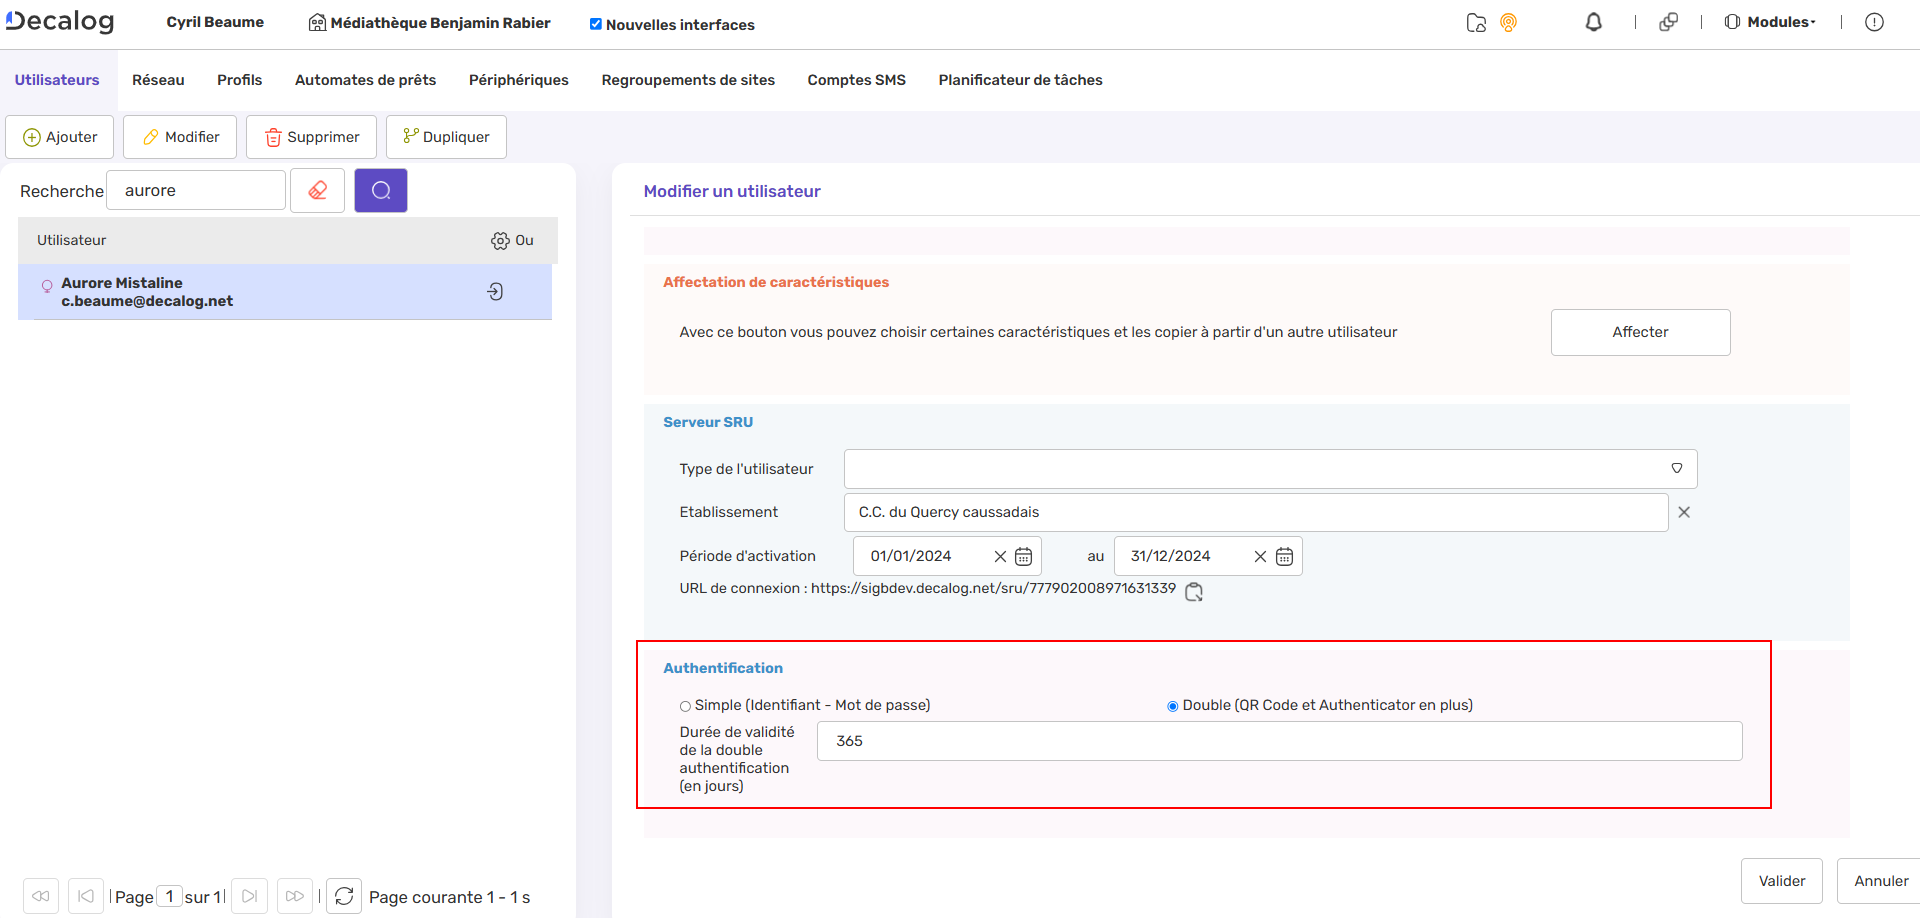Edit the double authentication validity duration value

coord(1278,741)
